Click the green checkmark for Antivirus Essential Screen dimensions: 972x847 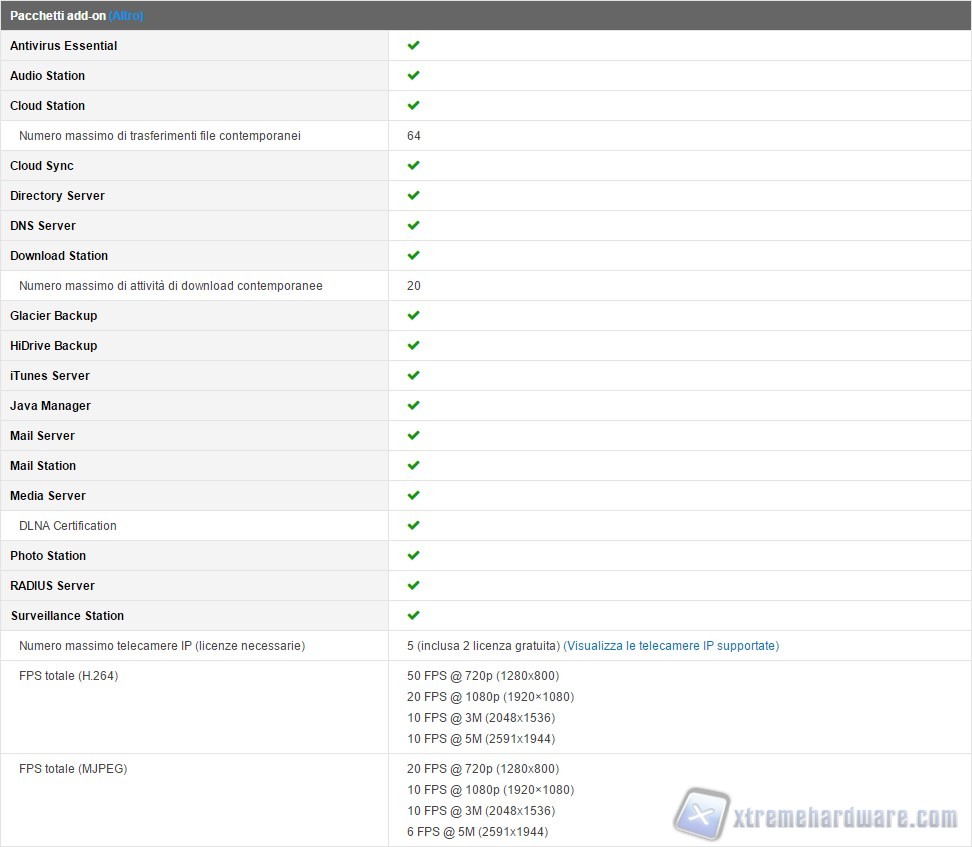[x=413, y=46]
